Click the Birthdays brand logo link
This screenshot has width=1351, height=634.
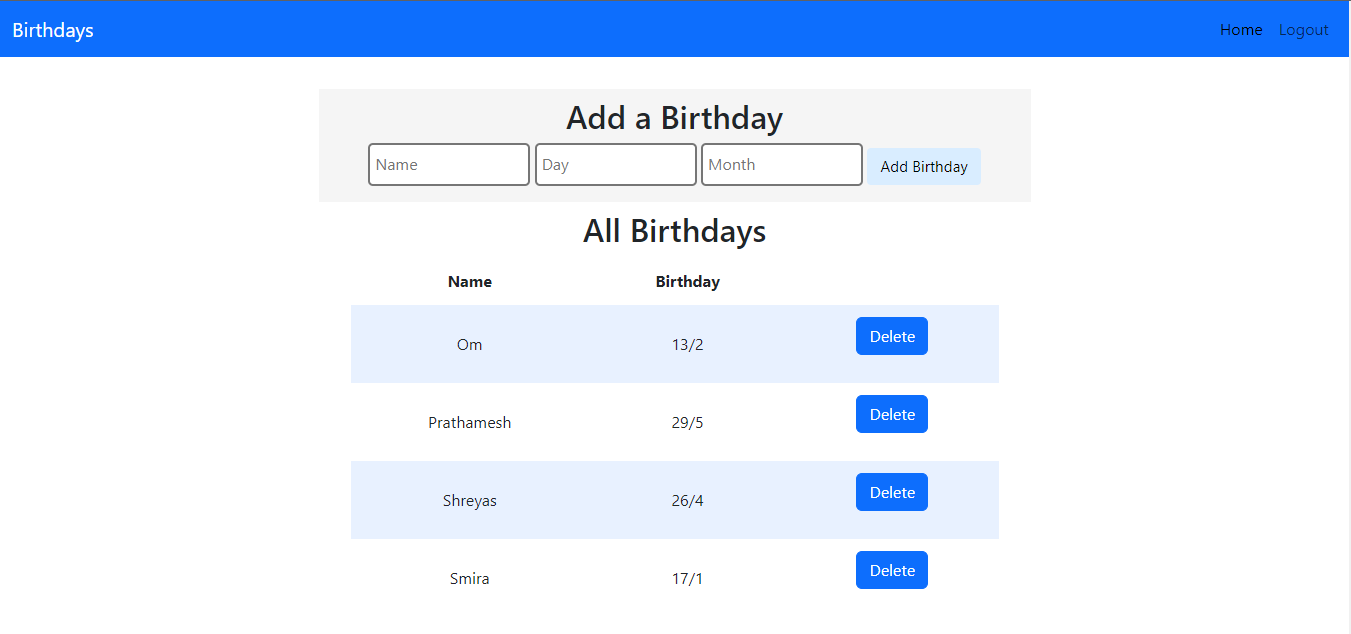click(x=53, y=30)
